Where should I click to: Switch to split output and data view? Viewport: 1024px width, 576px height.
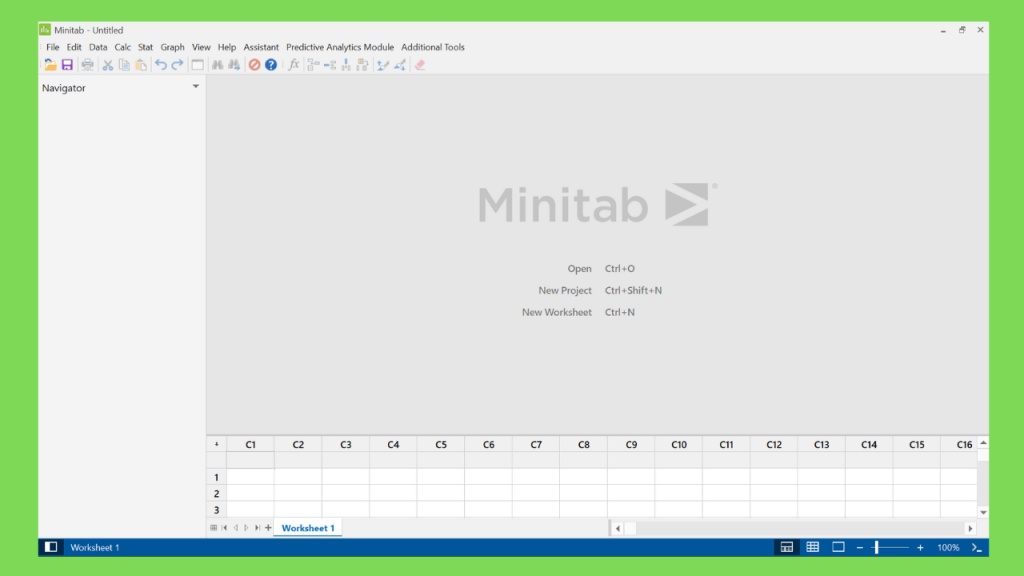787,547
